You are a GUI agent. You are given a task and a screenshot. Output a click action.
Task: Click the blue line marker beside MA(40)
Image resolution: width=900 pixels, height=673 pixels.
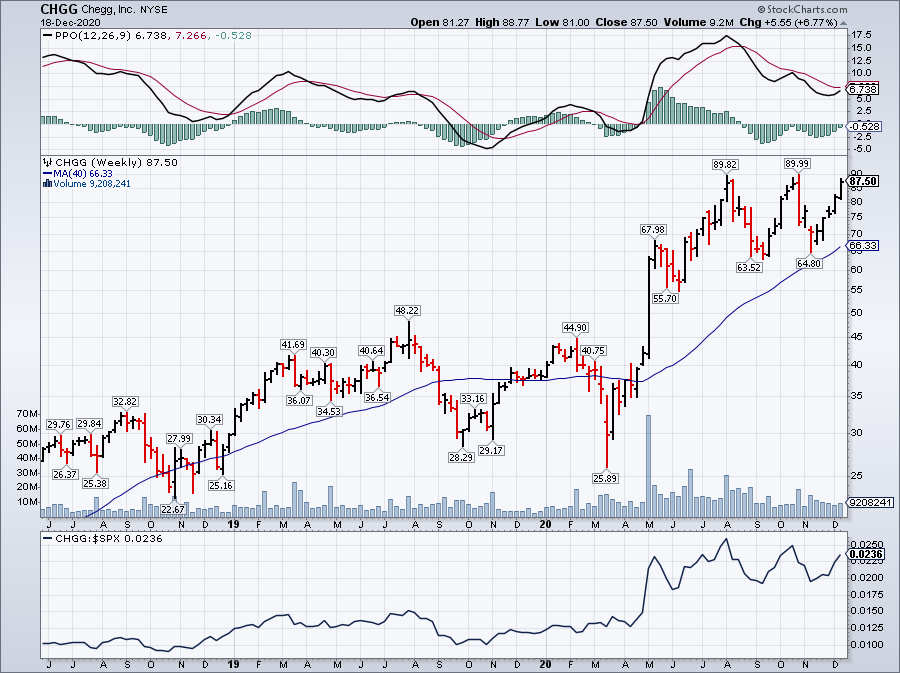tap(48, 173)
